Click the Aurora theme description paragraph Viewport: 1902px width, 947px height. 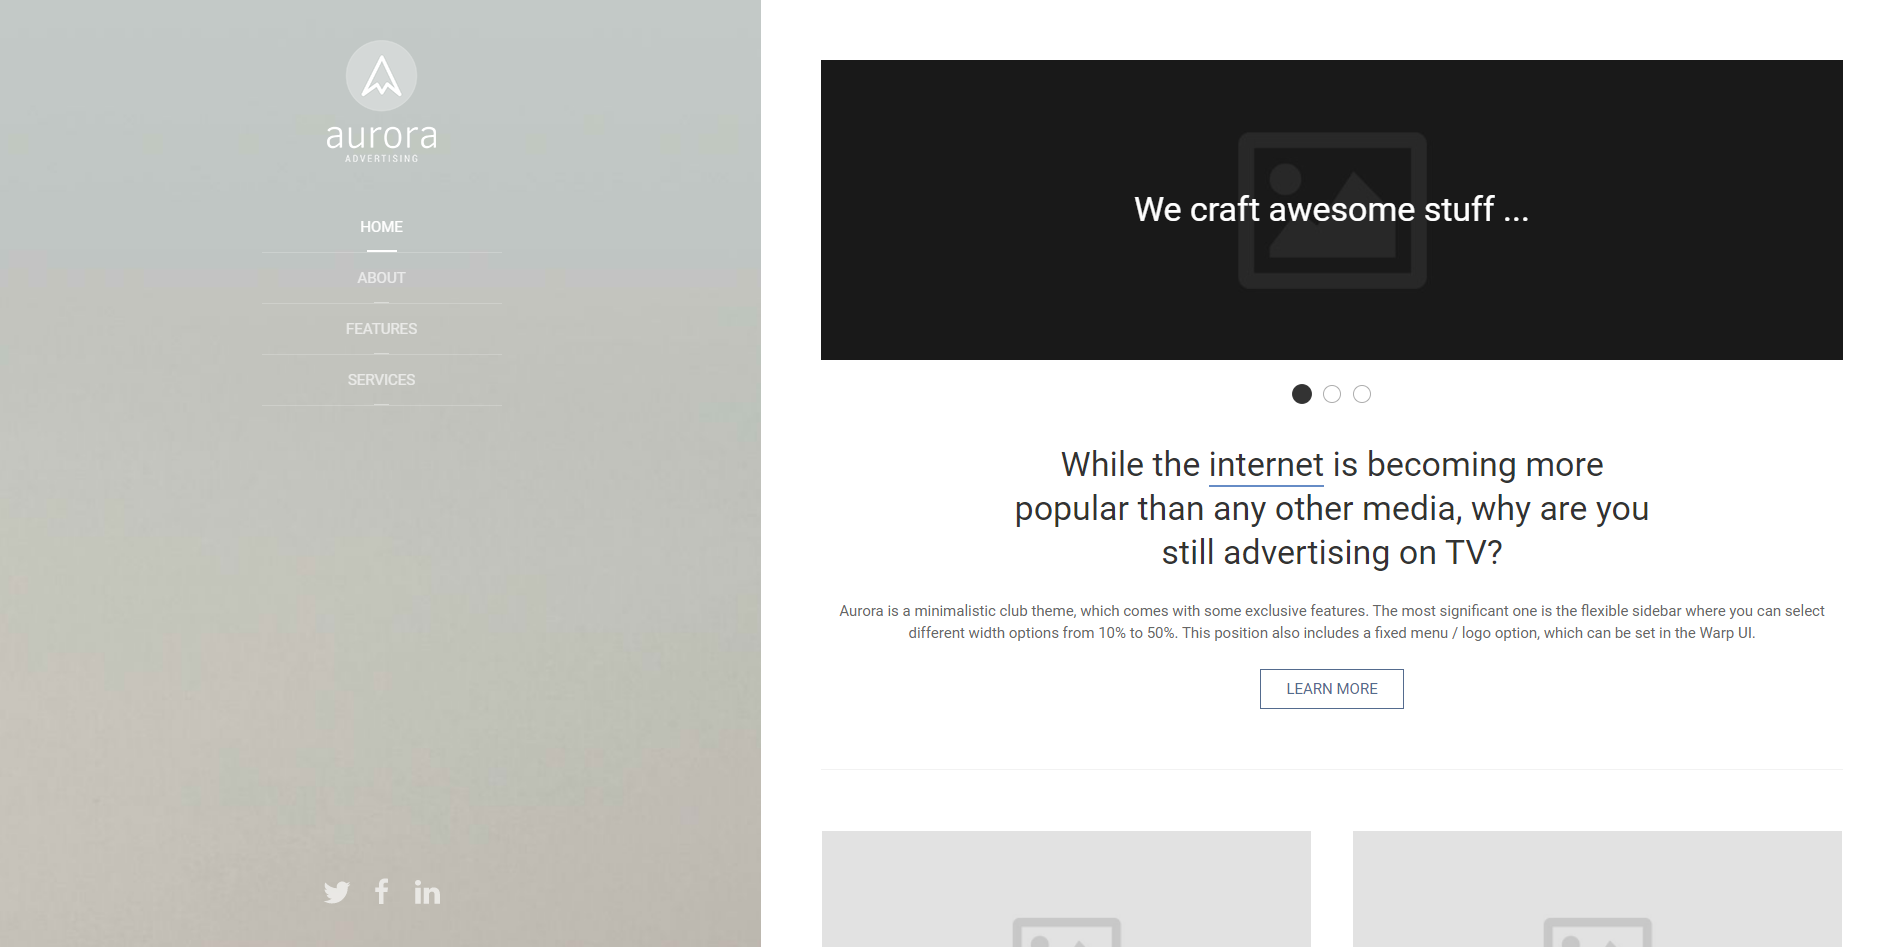[1332, 622]
